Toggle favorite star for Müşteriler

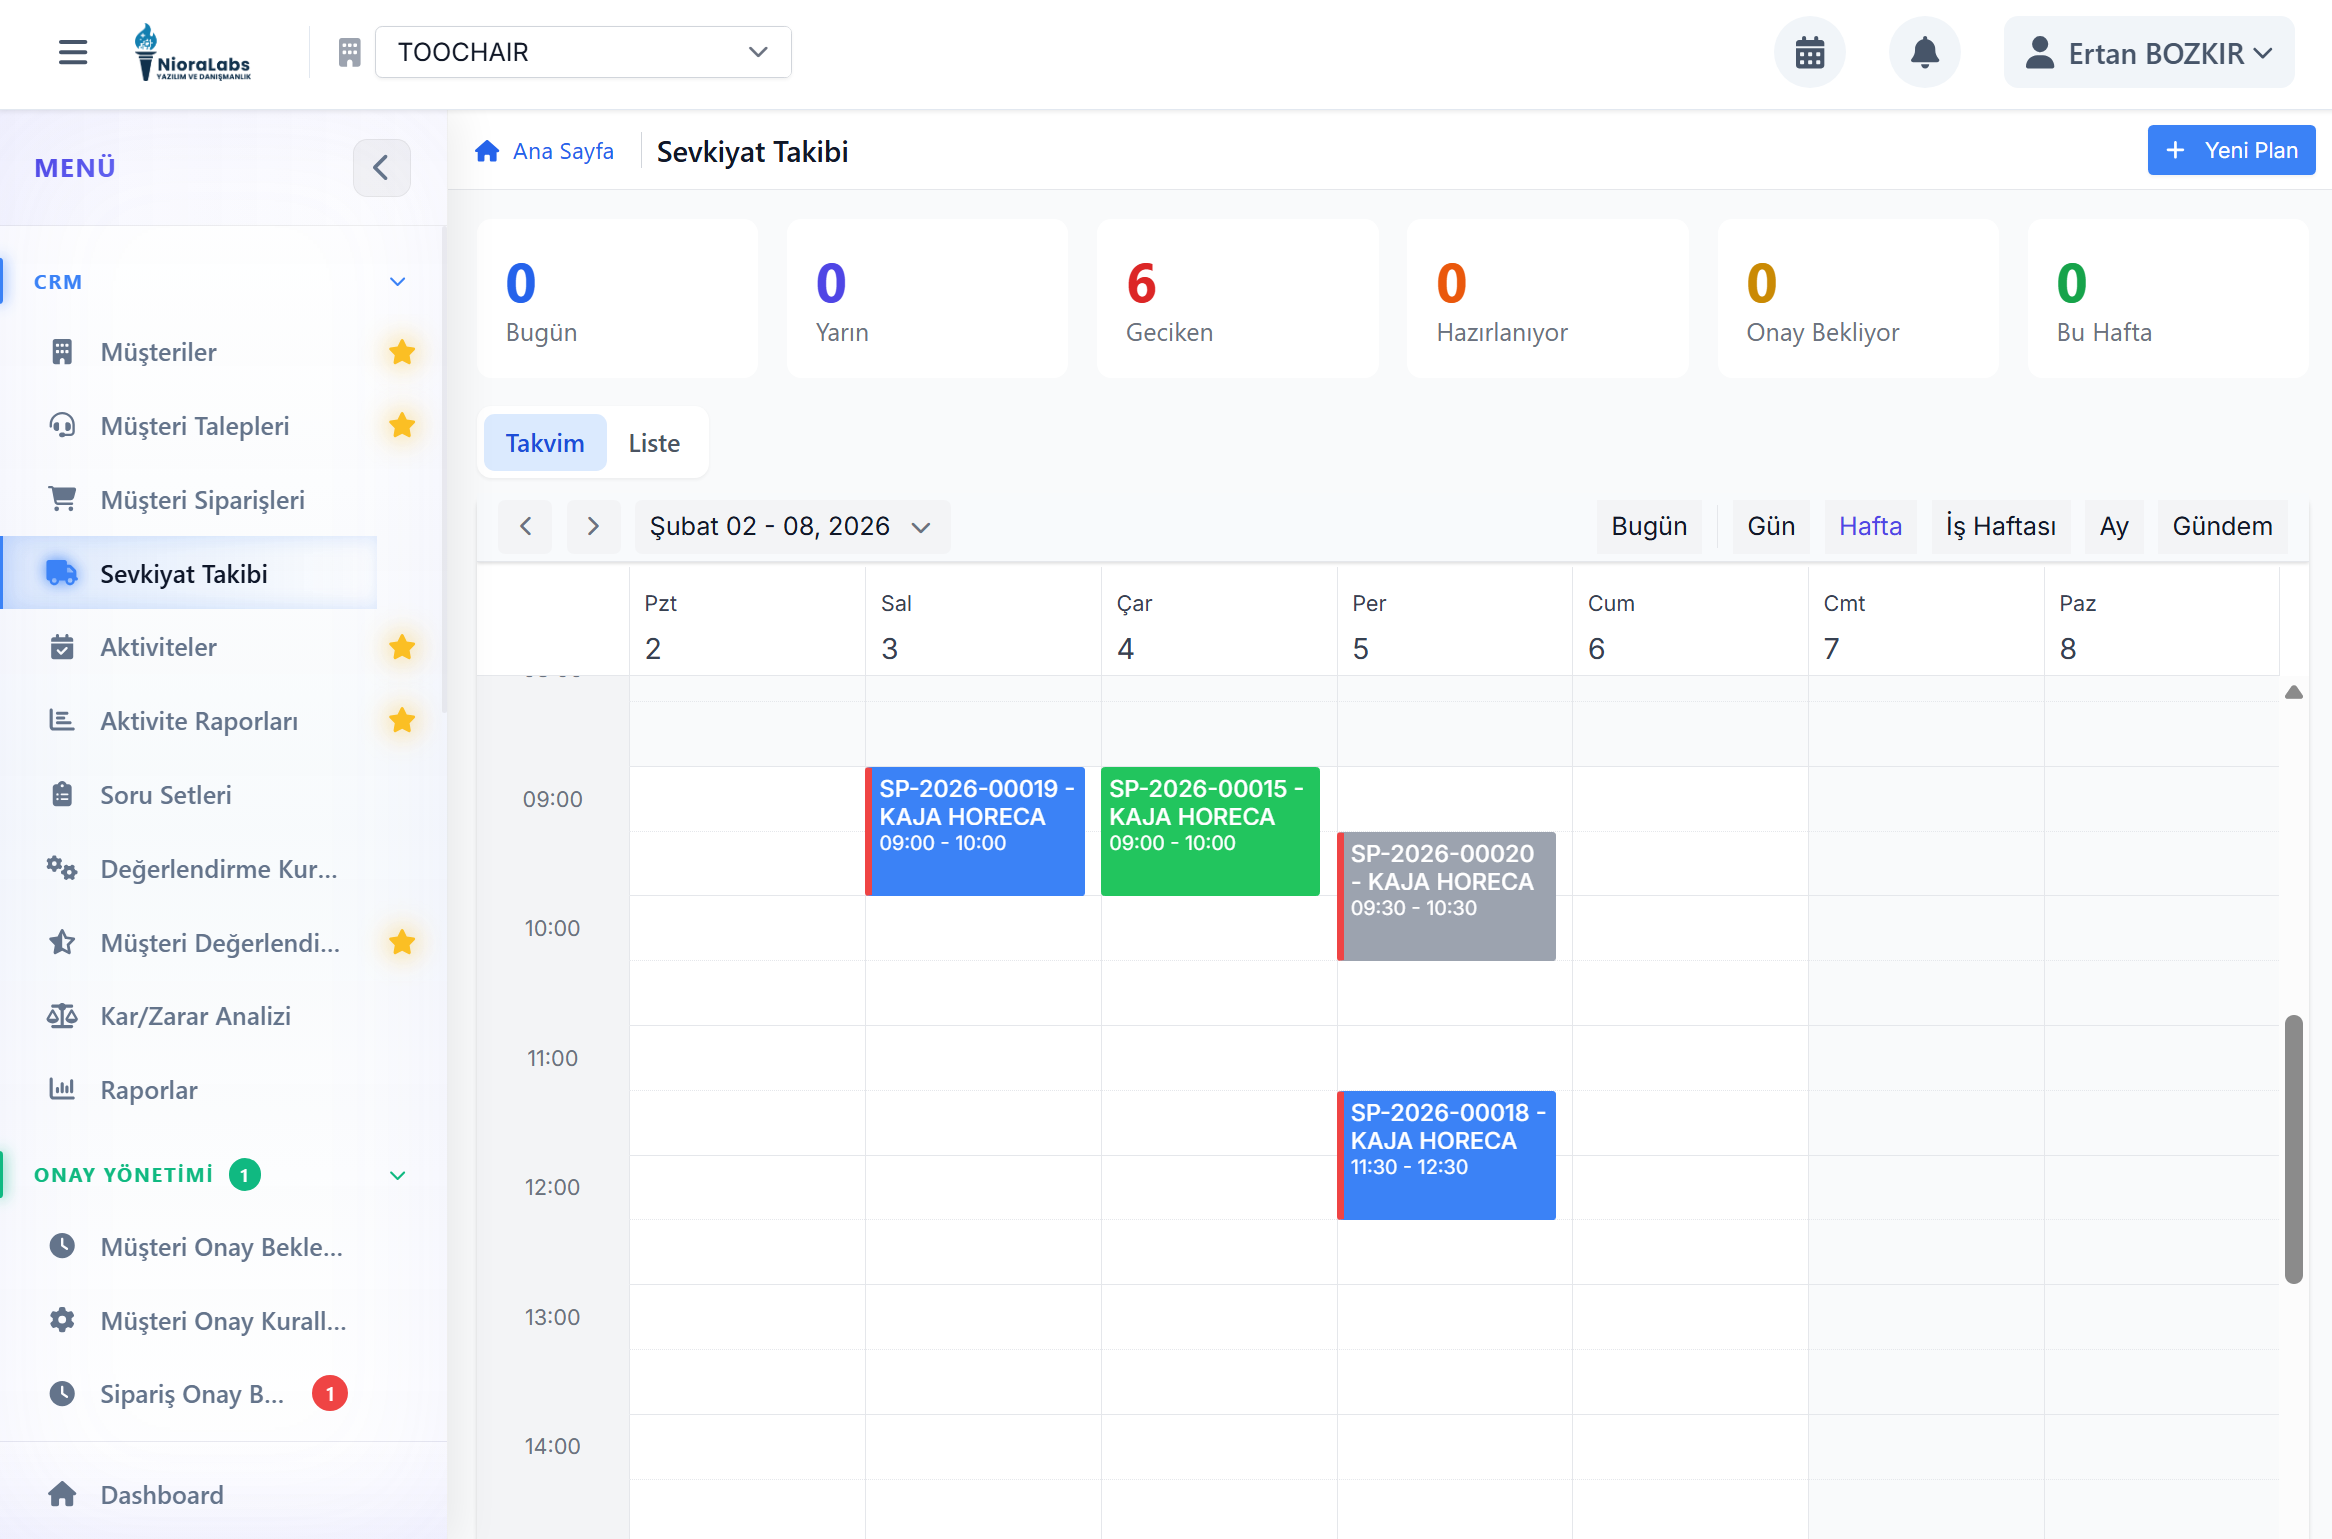402,352
